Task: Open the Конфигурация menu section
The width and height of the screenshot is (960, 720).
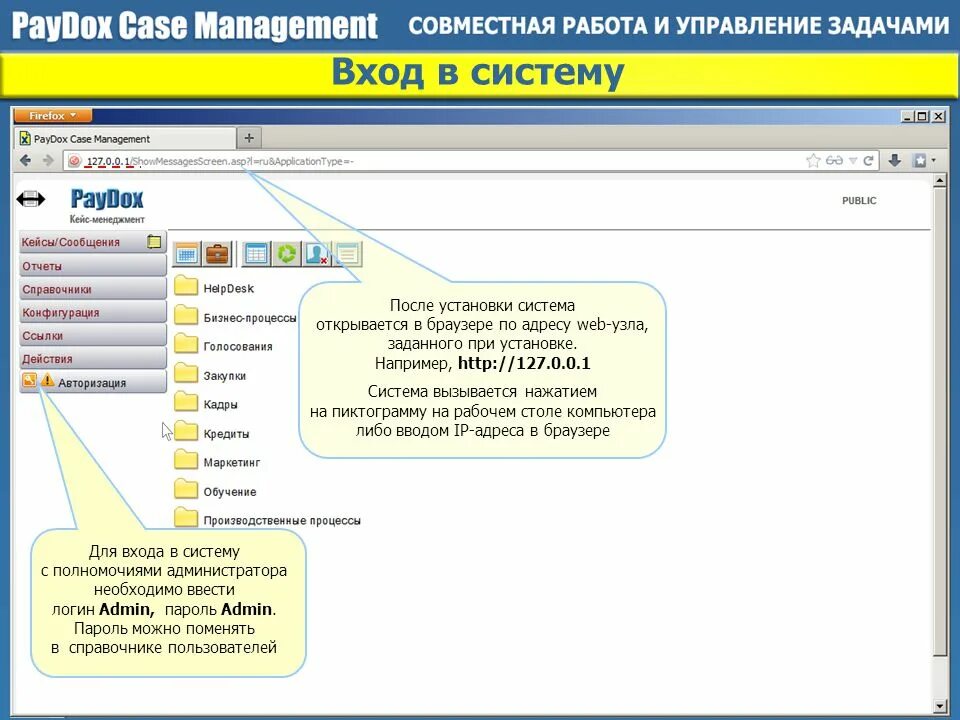Action: pos(93,313)
